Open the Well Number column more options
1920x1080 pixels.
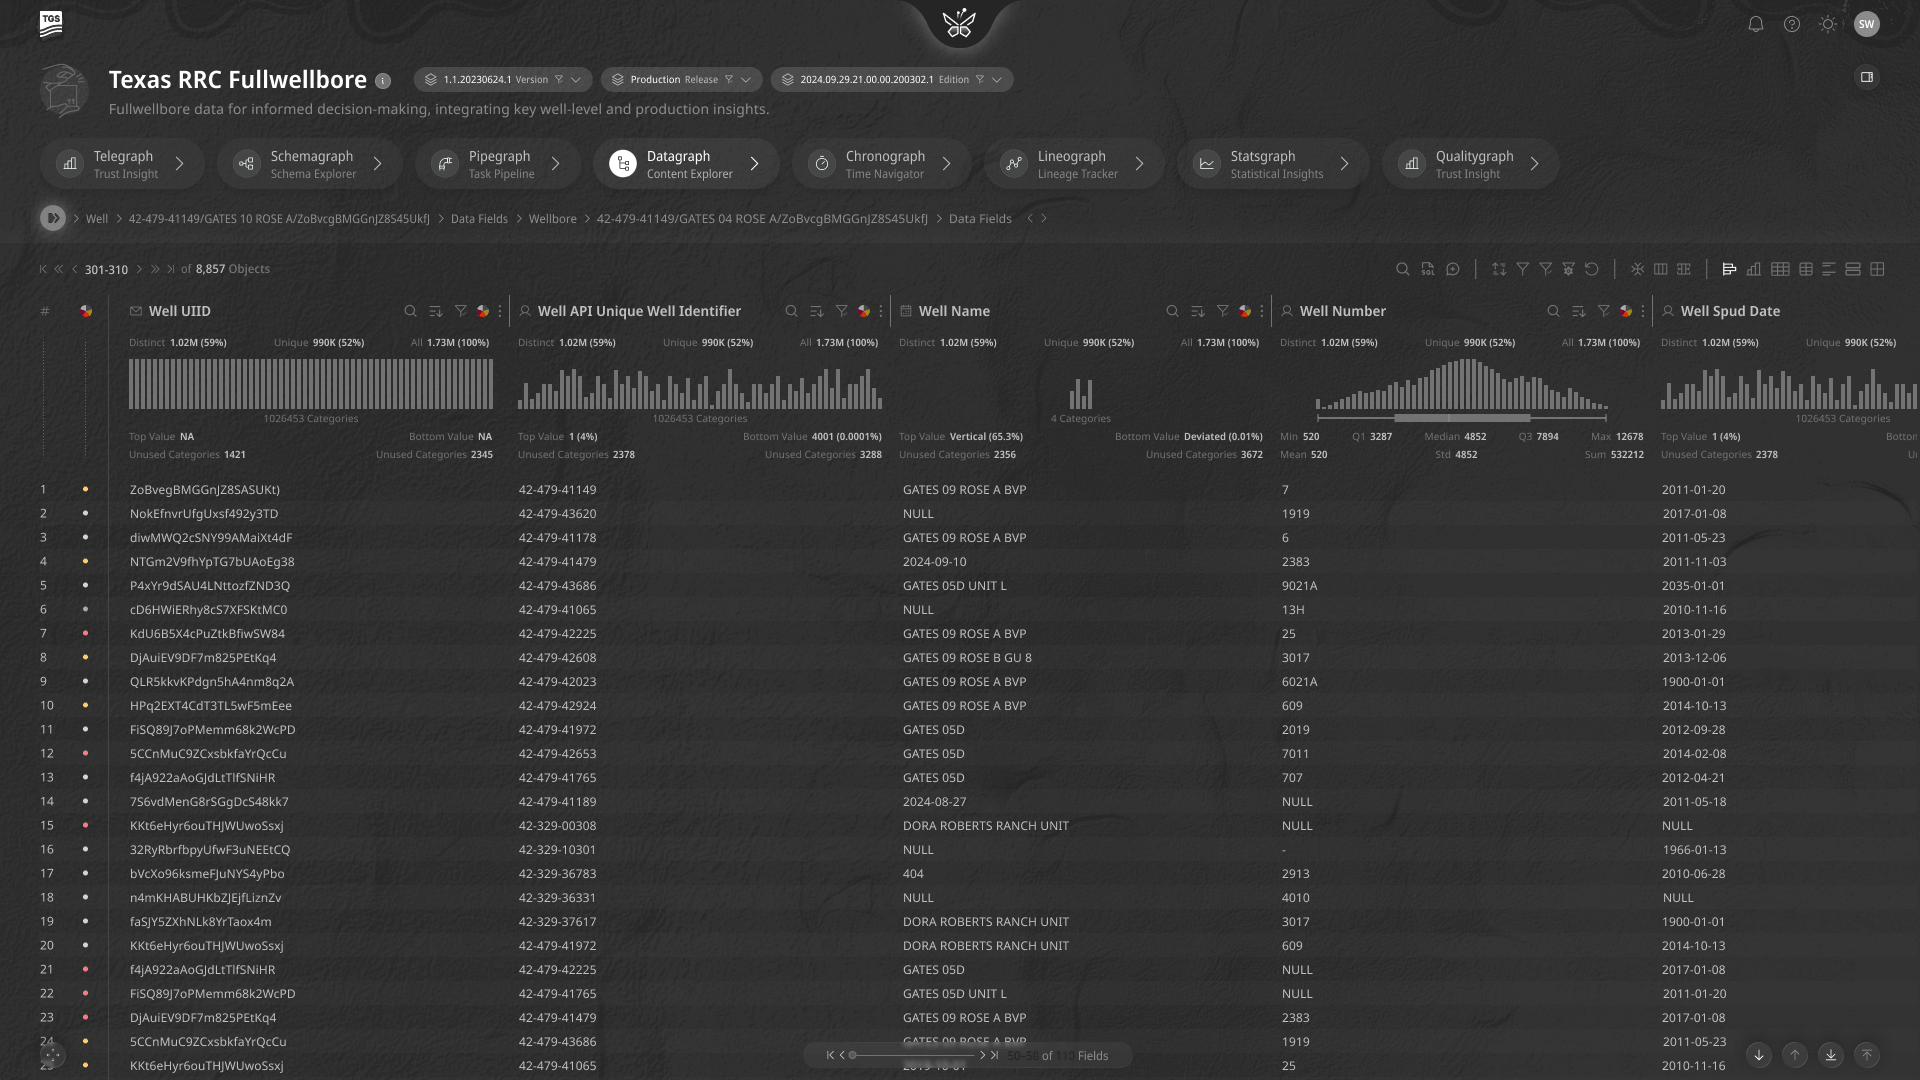[1642, 311]
